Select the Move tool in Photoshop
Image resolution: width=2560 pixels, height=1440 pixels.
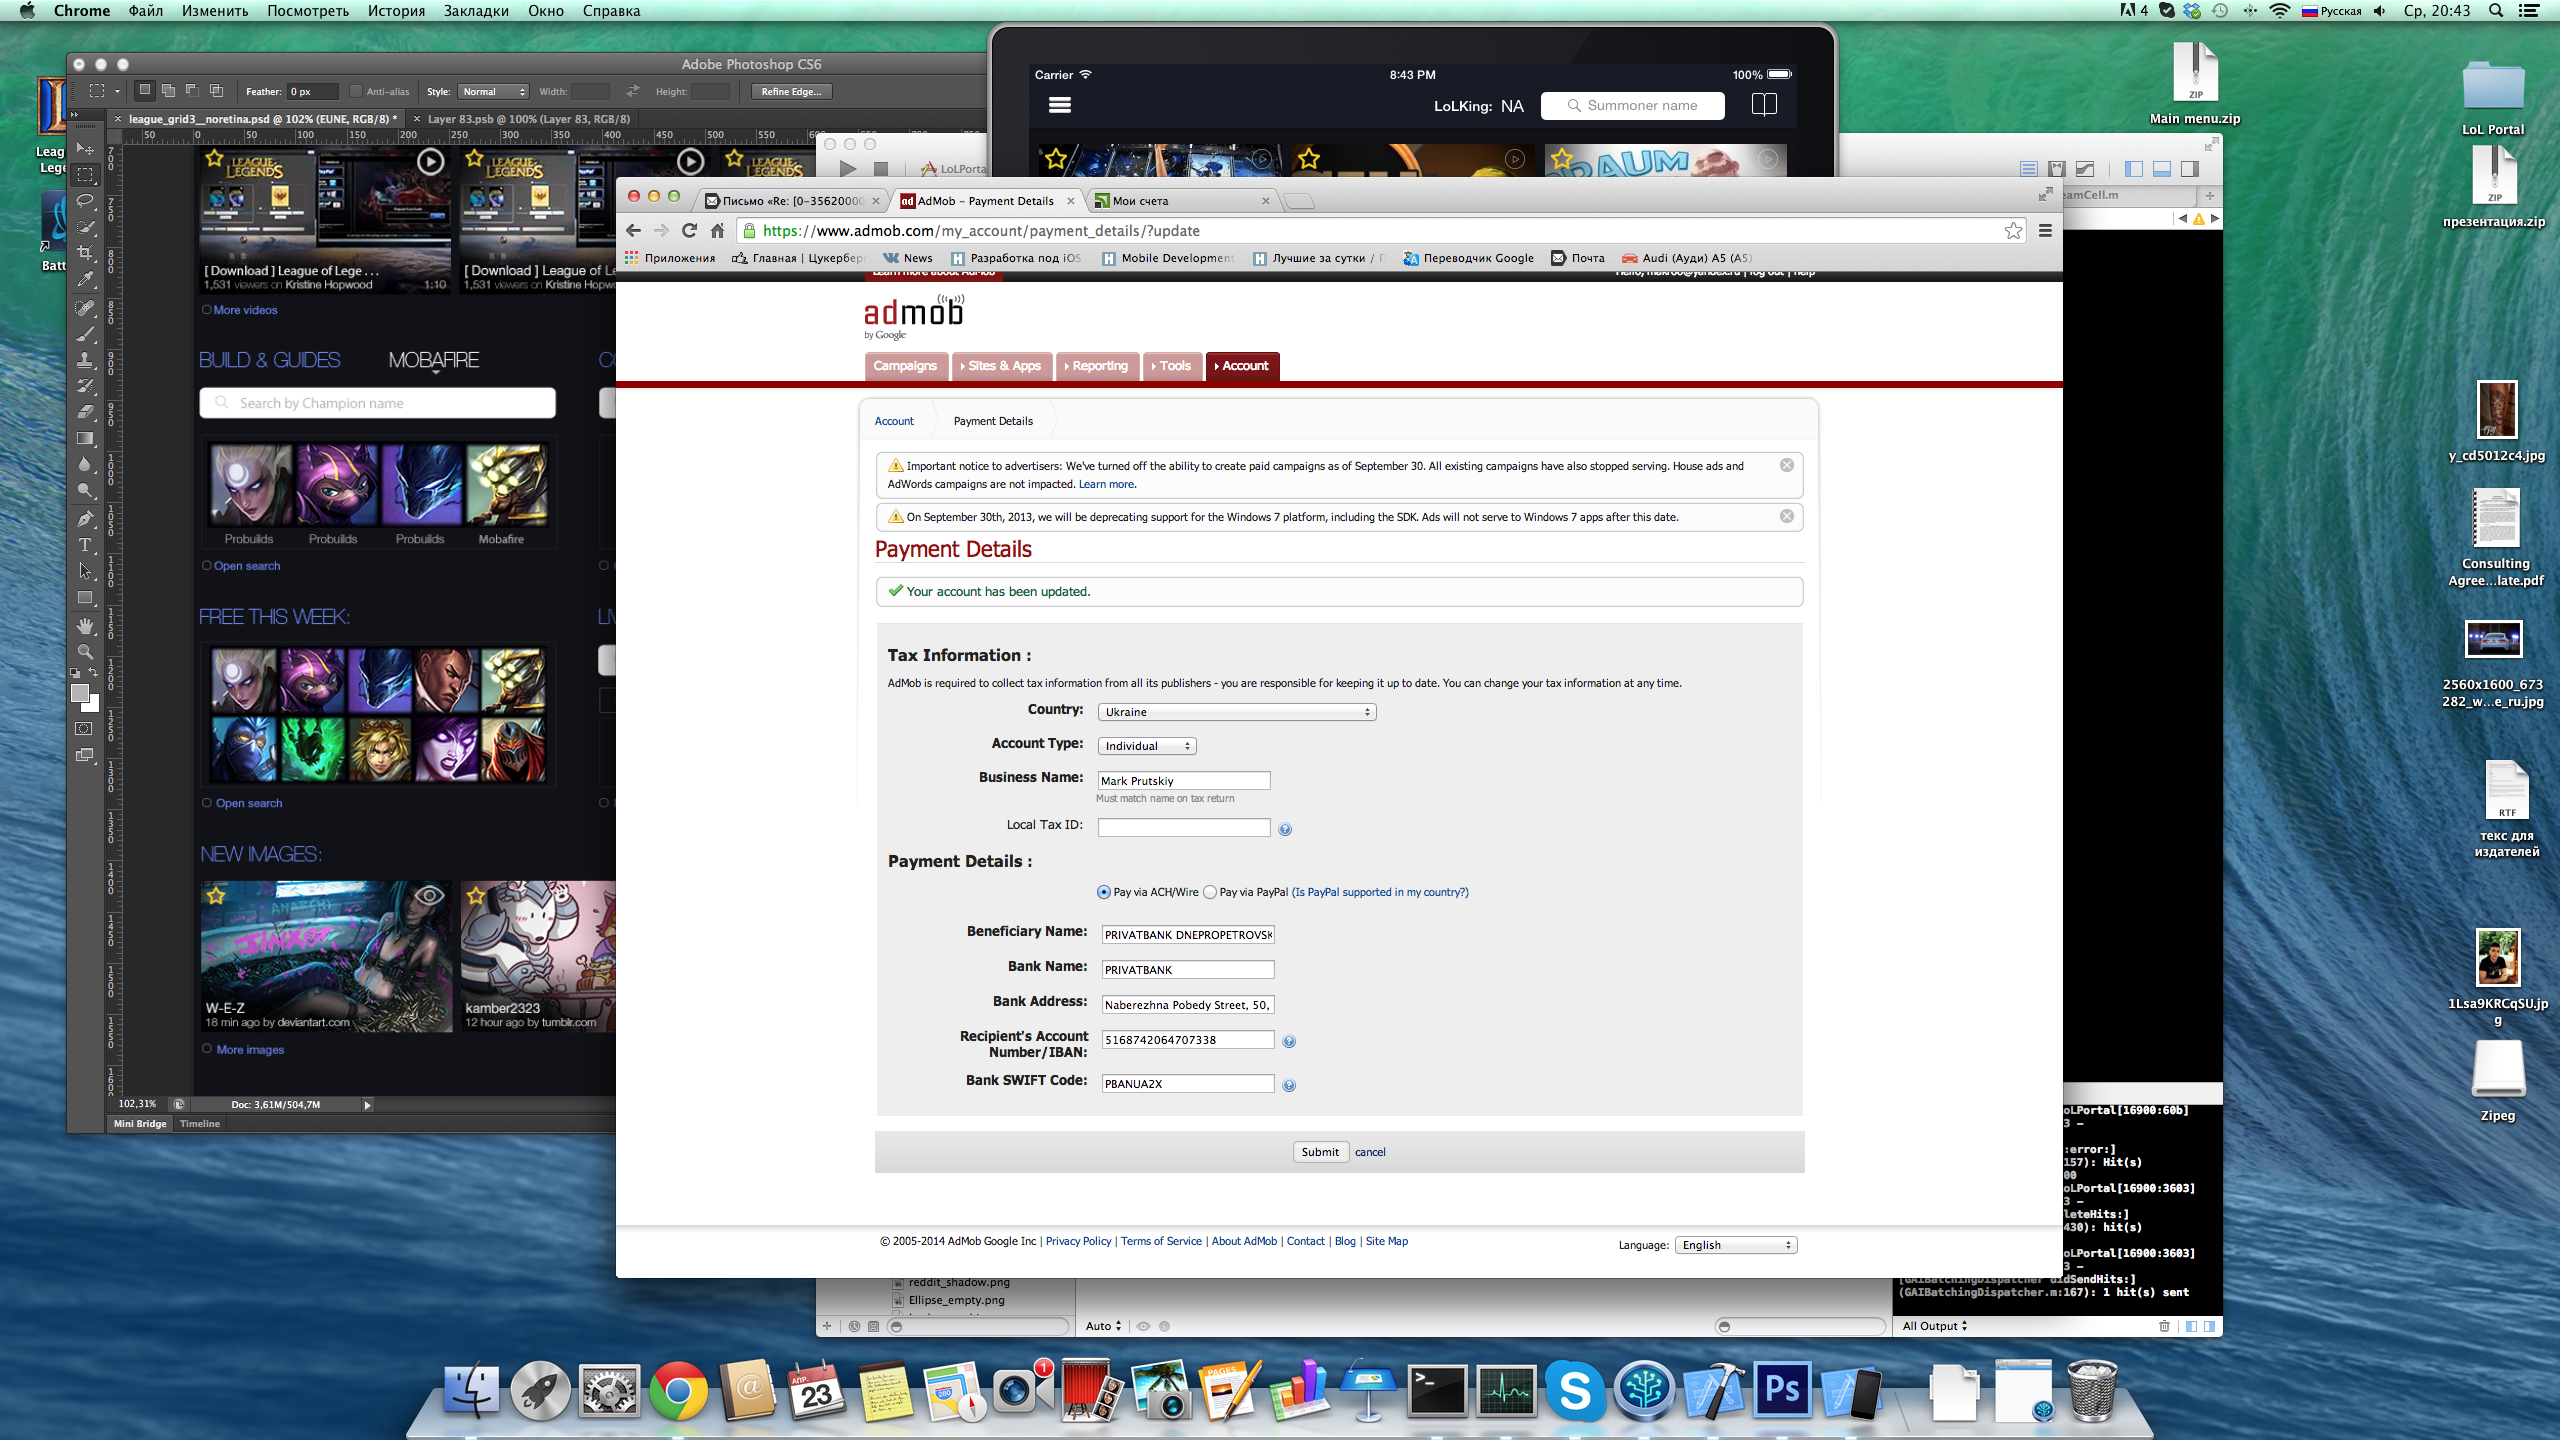tap(85, 149)
